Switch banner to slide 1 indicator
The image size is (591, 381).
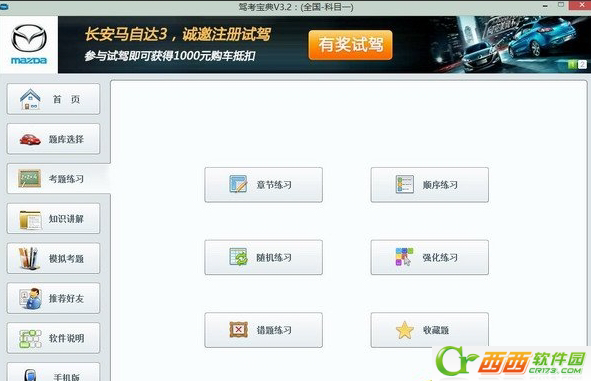tap(573, 64)
